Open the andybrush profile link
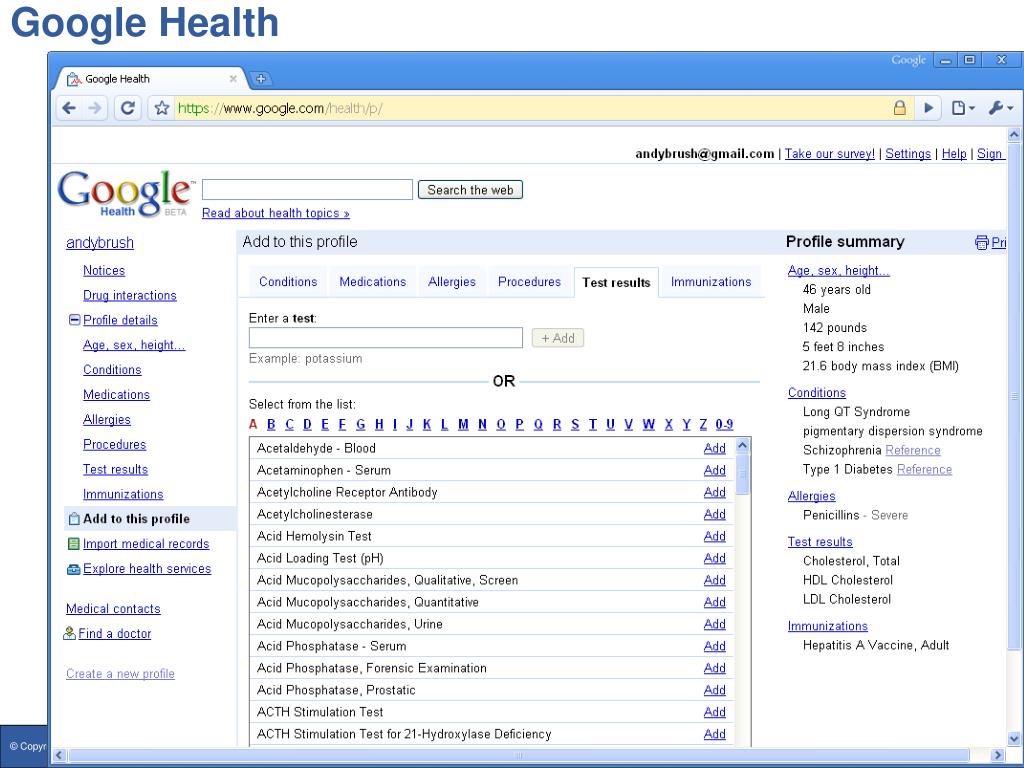 click(99, 242)
